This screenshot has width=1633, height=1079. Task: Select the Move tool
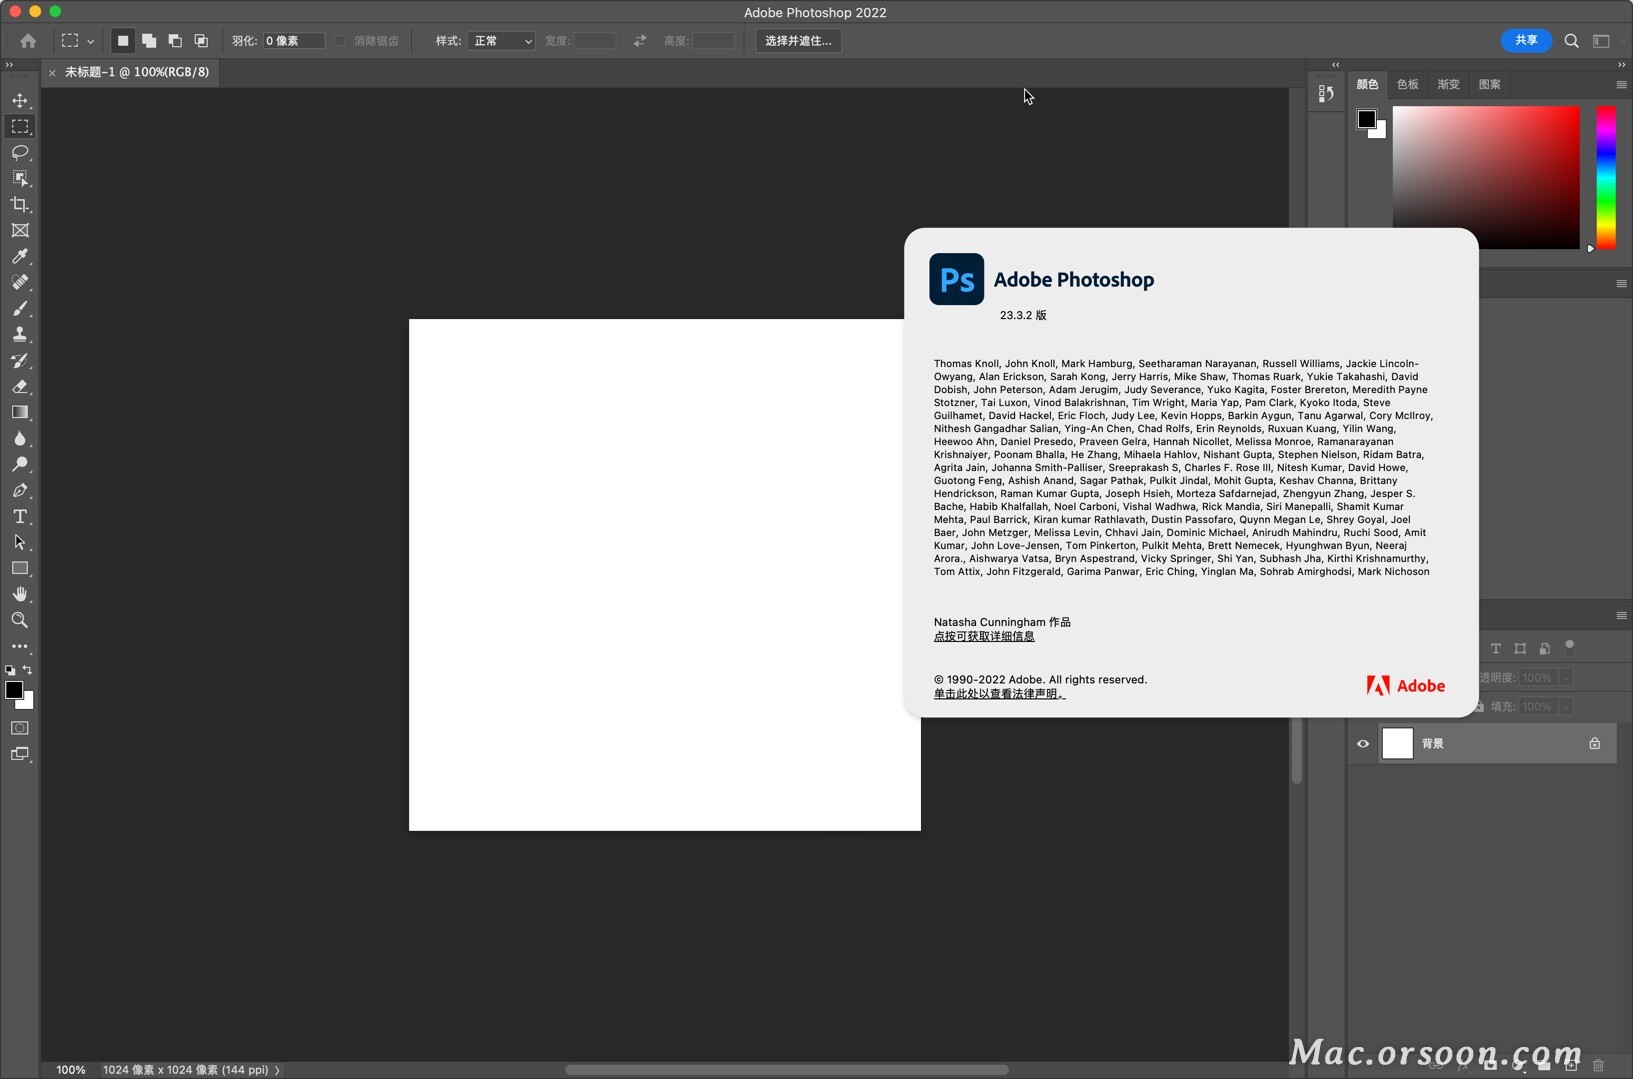[x=20, y=100]
